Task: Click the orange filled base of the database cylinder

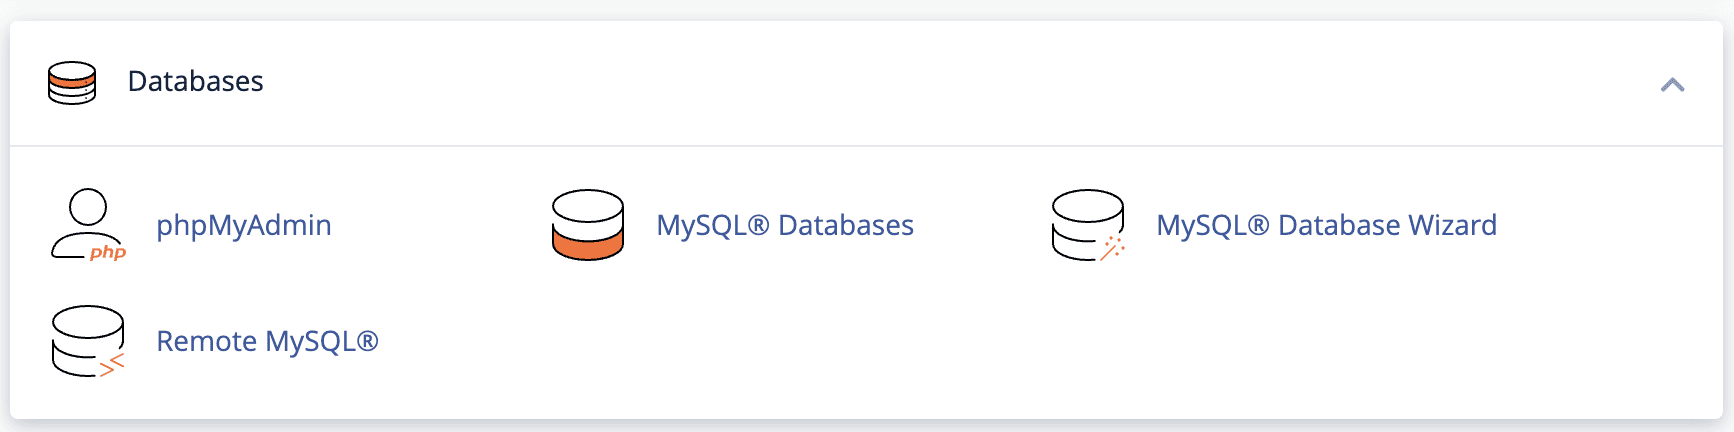Action: (588, 245)
